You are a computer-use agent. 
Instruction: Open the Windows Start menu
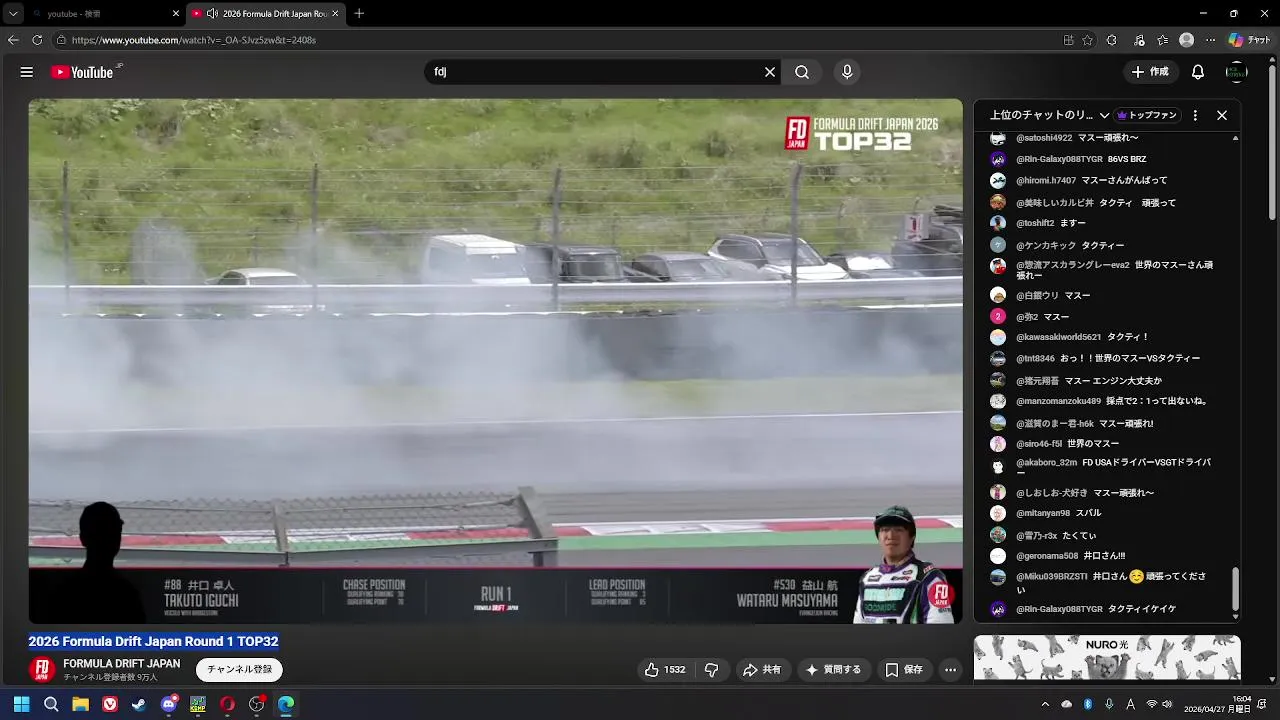pyautogui.click(x=21, y=704)
